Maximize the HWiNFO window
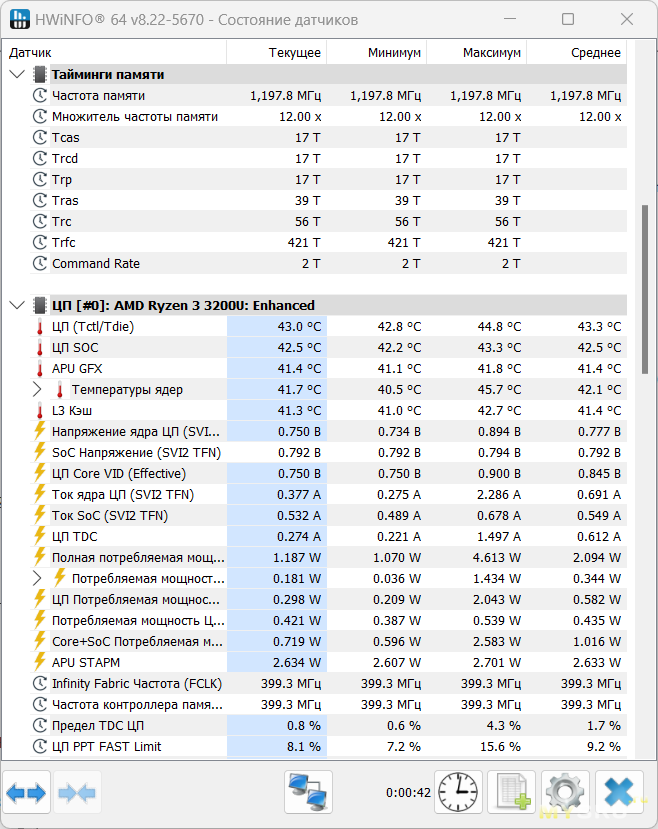This screenshot has height=829, width=658. point(568,20)
